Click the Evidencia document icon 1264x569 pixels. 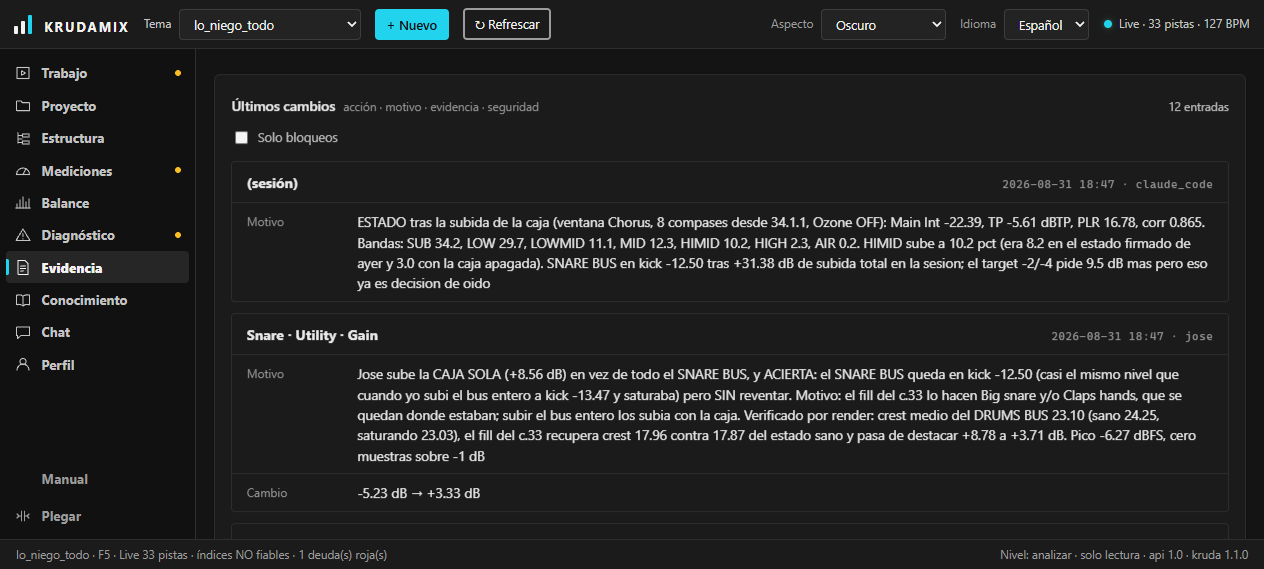[23, 268]
